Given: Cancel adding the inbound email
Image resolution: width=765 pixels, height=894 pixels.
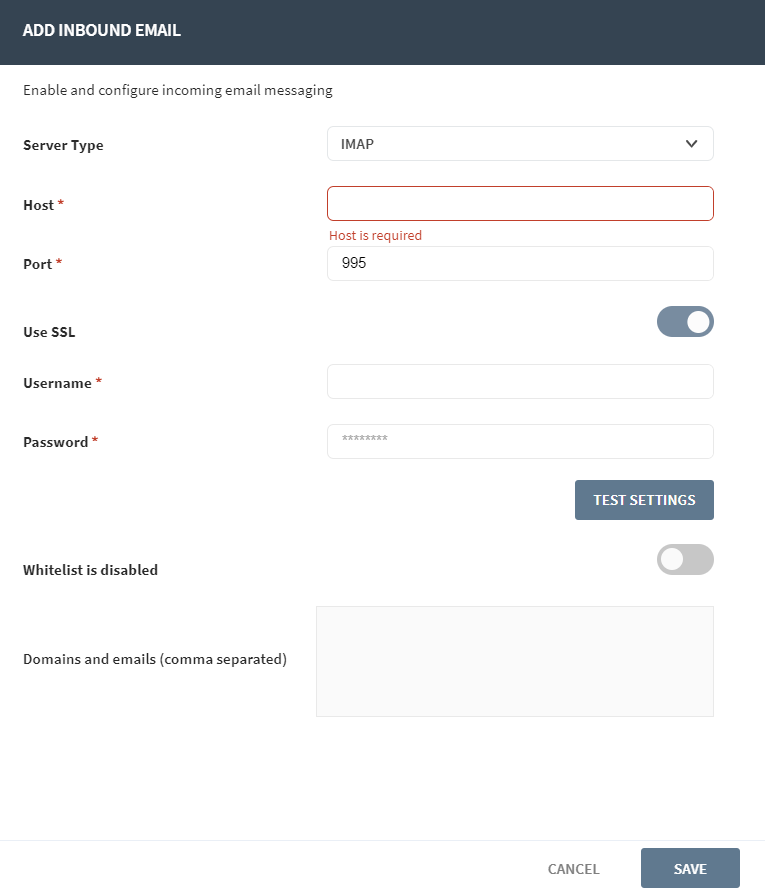Looking at the screenshot, I should (x=573, y=869).
